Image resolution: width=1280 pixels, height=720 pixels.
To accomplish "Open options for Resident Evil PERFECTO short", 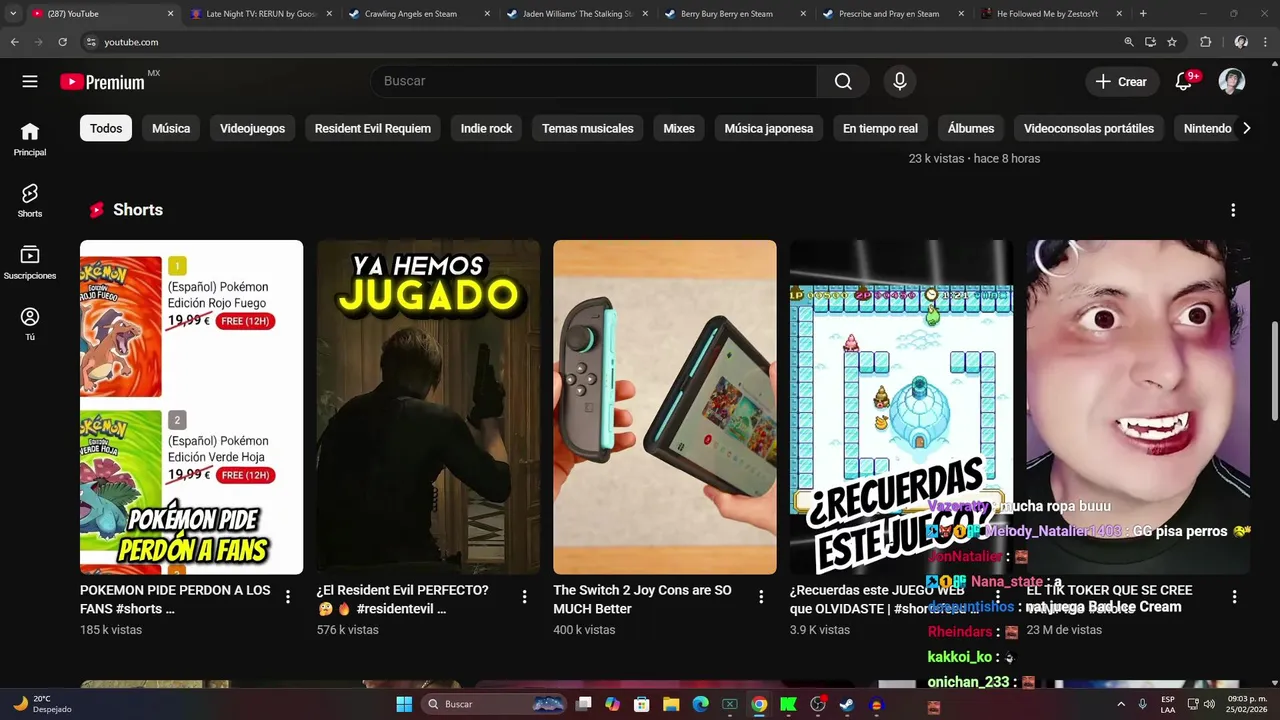I will pyautogui.click(x=524, y=597).
